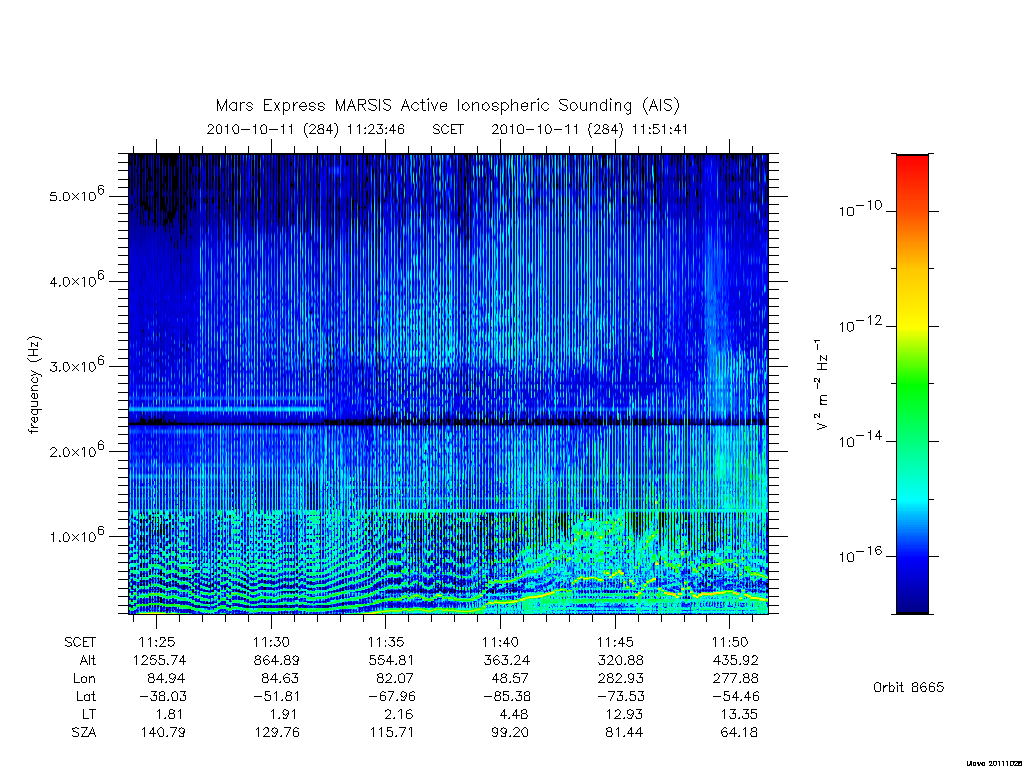1024x768 pixels.
Task: Click the 'SCET' row label below the plot
Action: (80, 642)
